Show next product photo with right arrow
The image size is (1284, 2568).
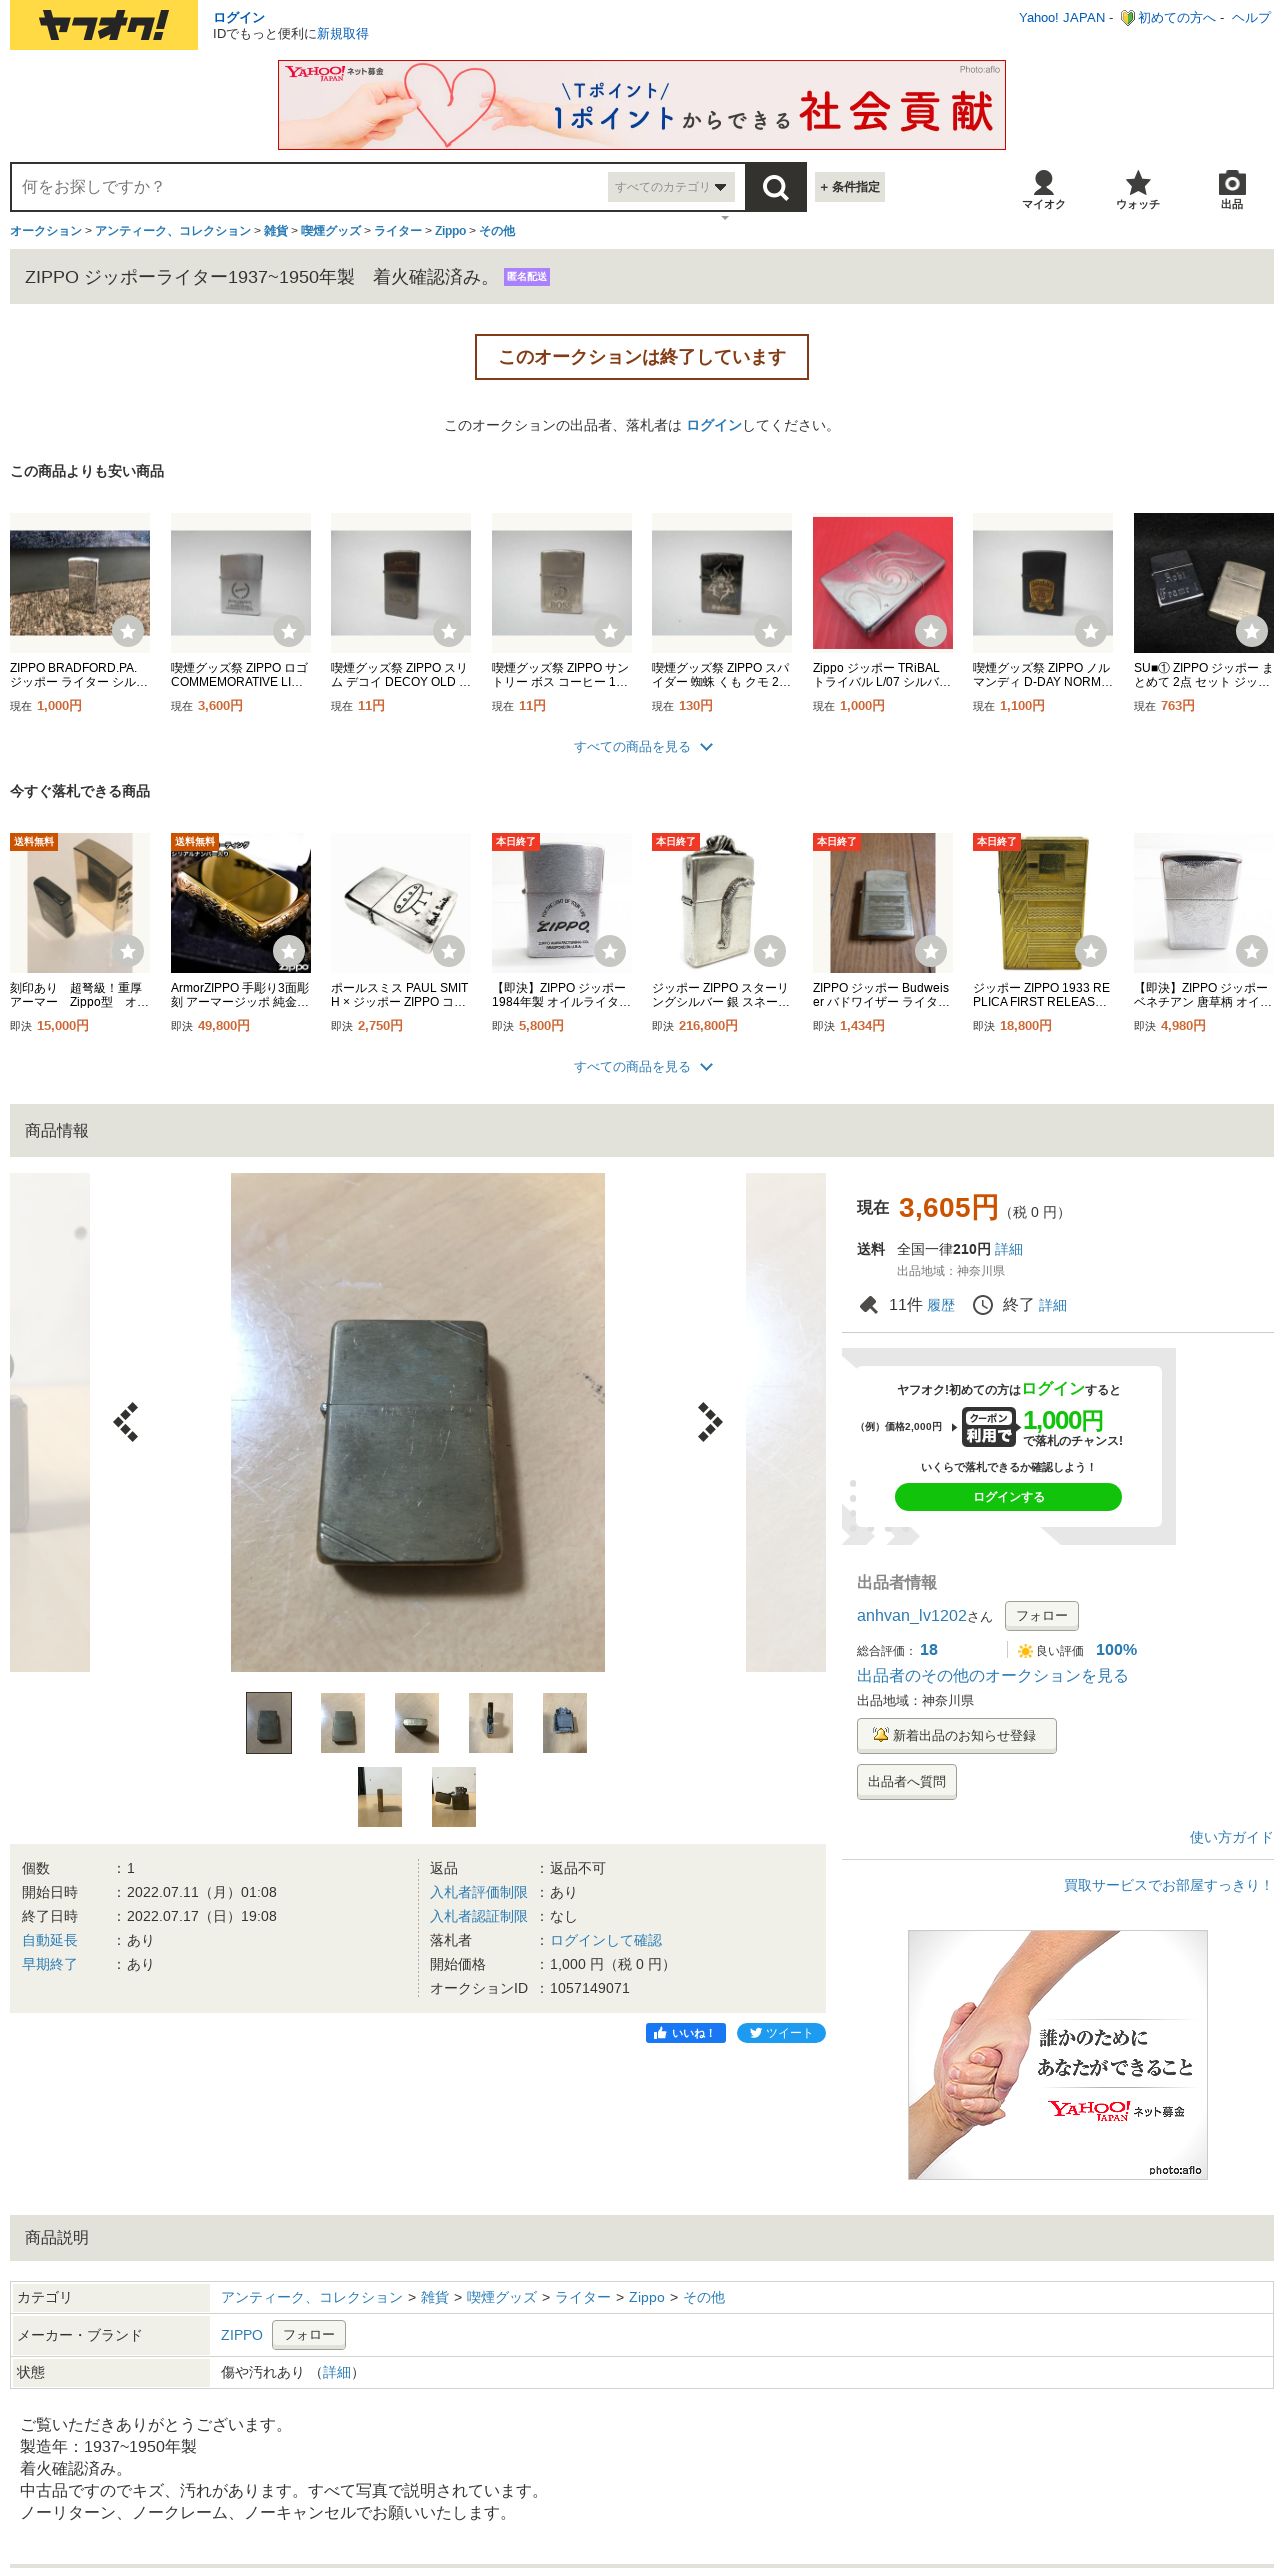(710, 1421)
